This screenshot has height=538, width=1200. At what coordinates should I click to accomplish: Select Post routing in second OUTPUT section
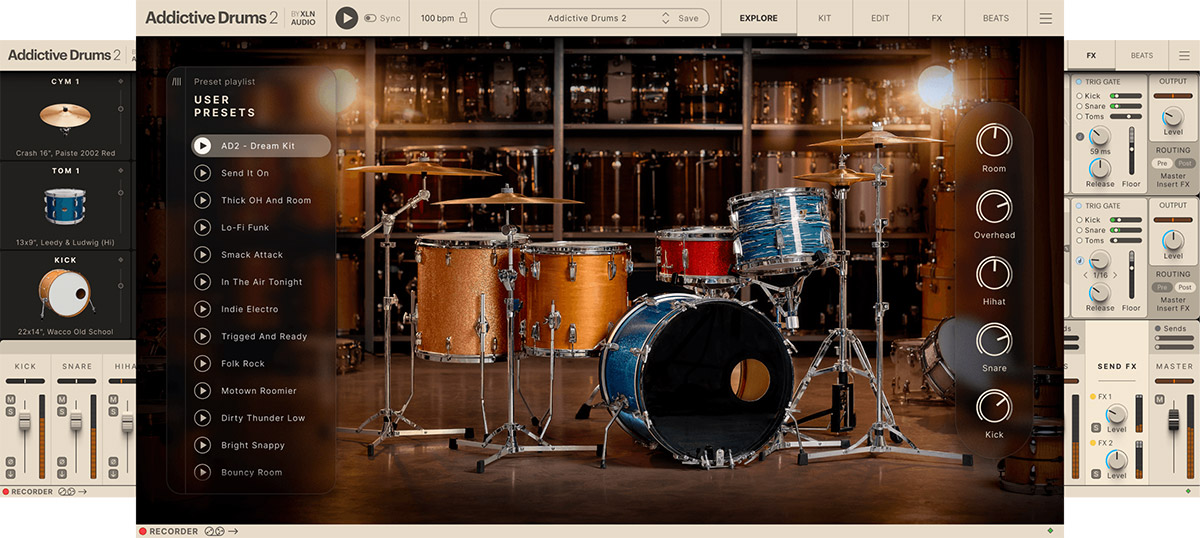point(1184,287)
